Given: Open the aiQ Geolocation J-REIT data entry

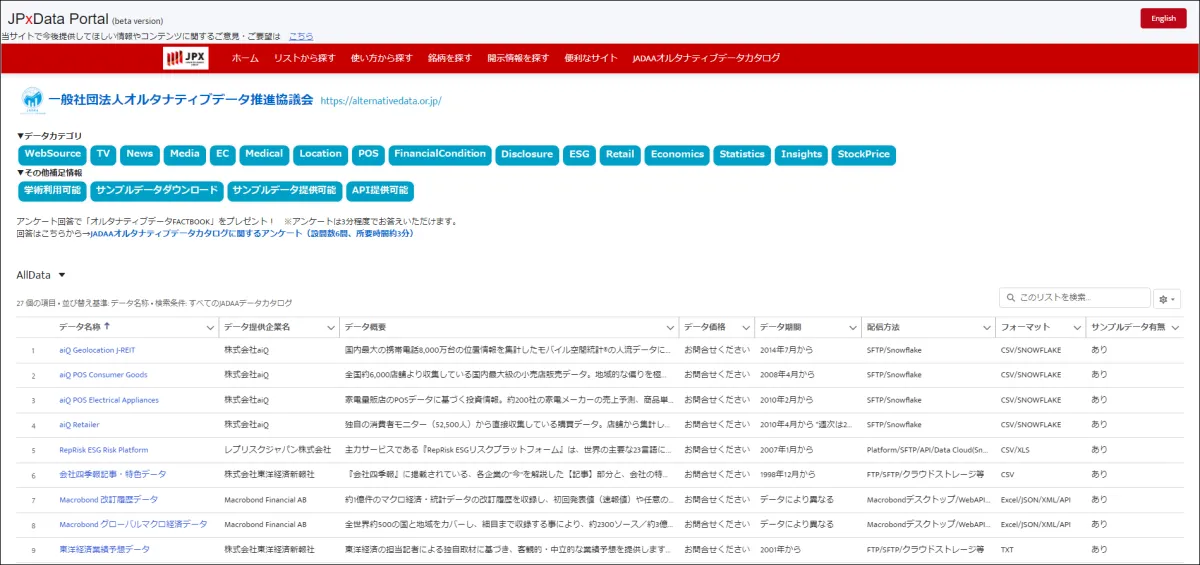Looking at the screenshot, I should (x=97, y=351).
